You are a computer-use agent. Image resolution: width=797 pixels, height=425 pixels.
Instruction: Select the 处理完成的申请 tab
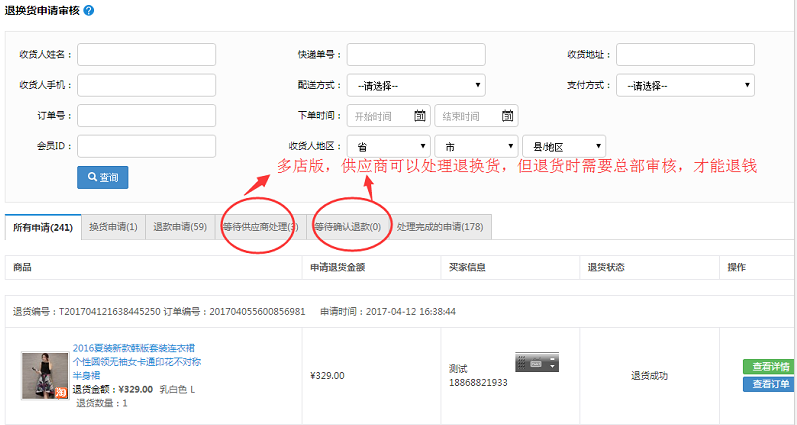439,227
